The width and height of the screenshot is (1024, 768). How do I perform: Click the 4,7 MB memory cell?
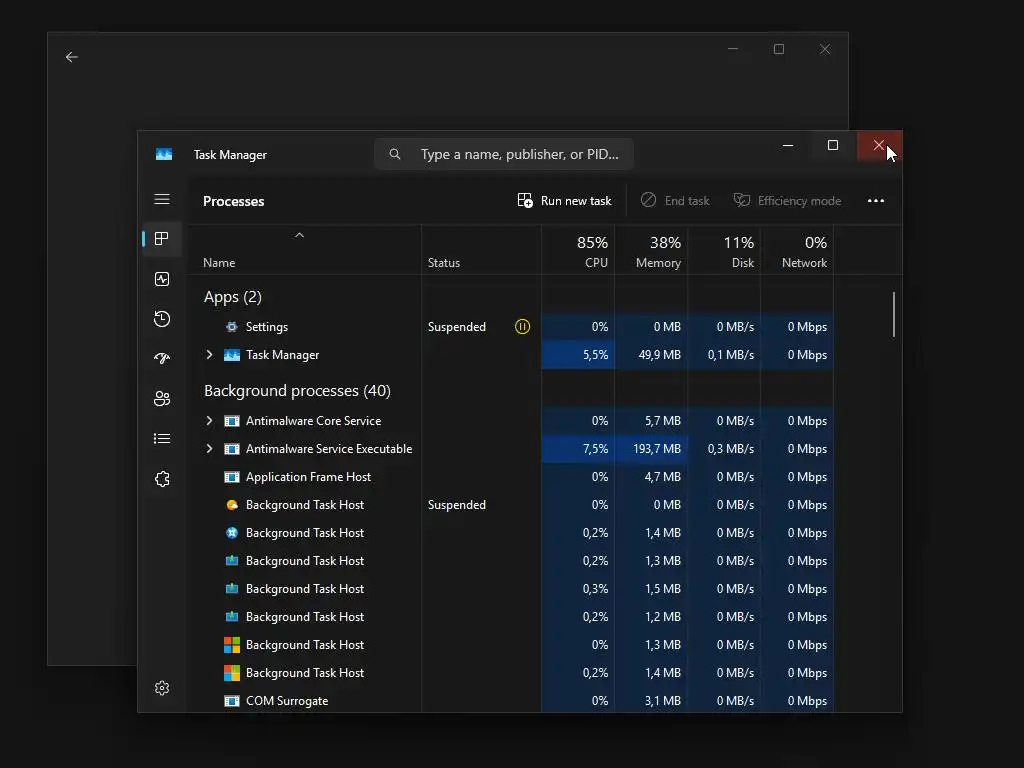click(x=651, y=477)
